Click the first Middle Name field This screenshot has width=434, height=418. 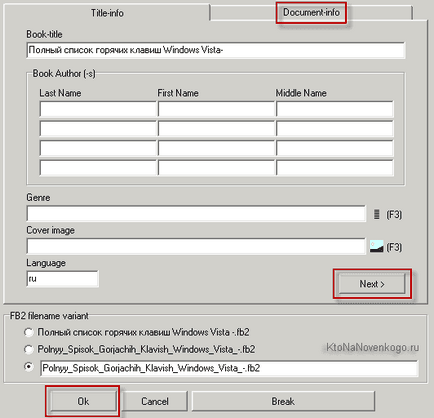(x=335, y=109)
